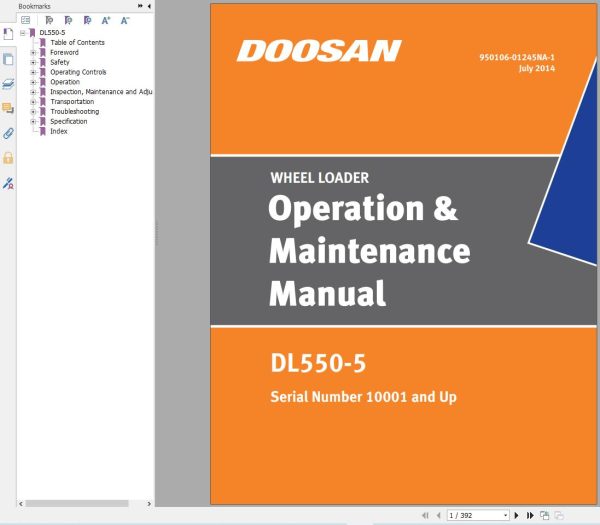Open the Security lock panel
The height and width of the screenshot is (525, 600).
8,158
